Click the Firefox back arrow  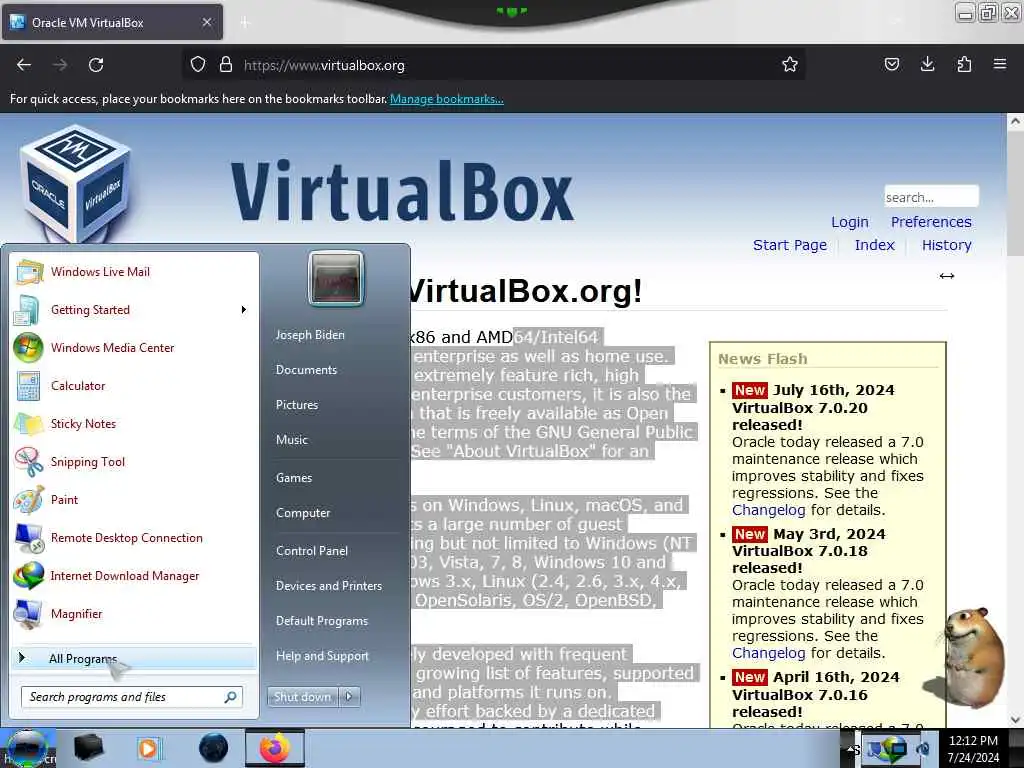tap(24, 65)
